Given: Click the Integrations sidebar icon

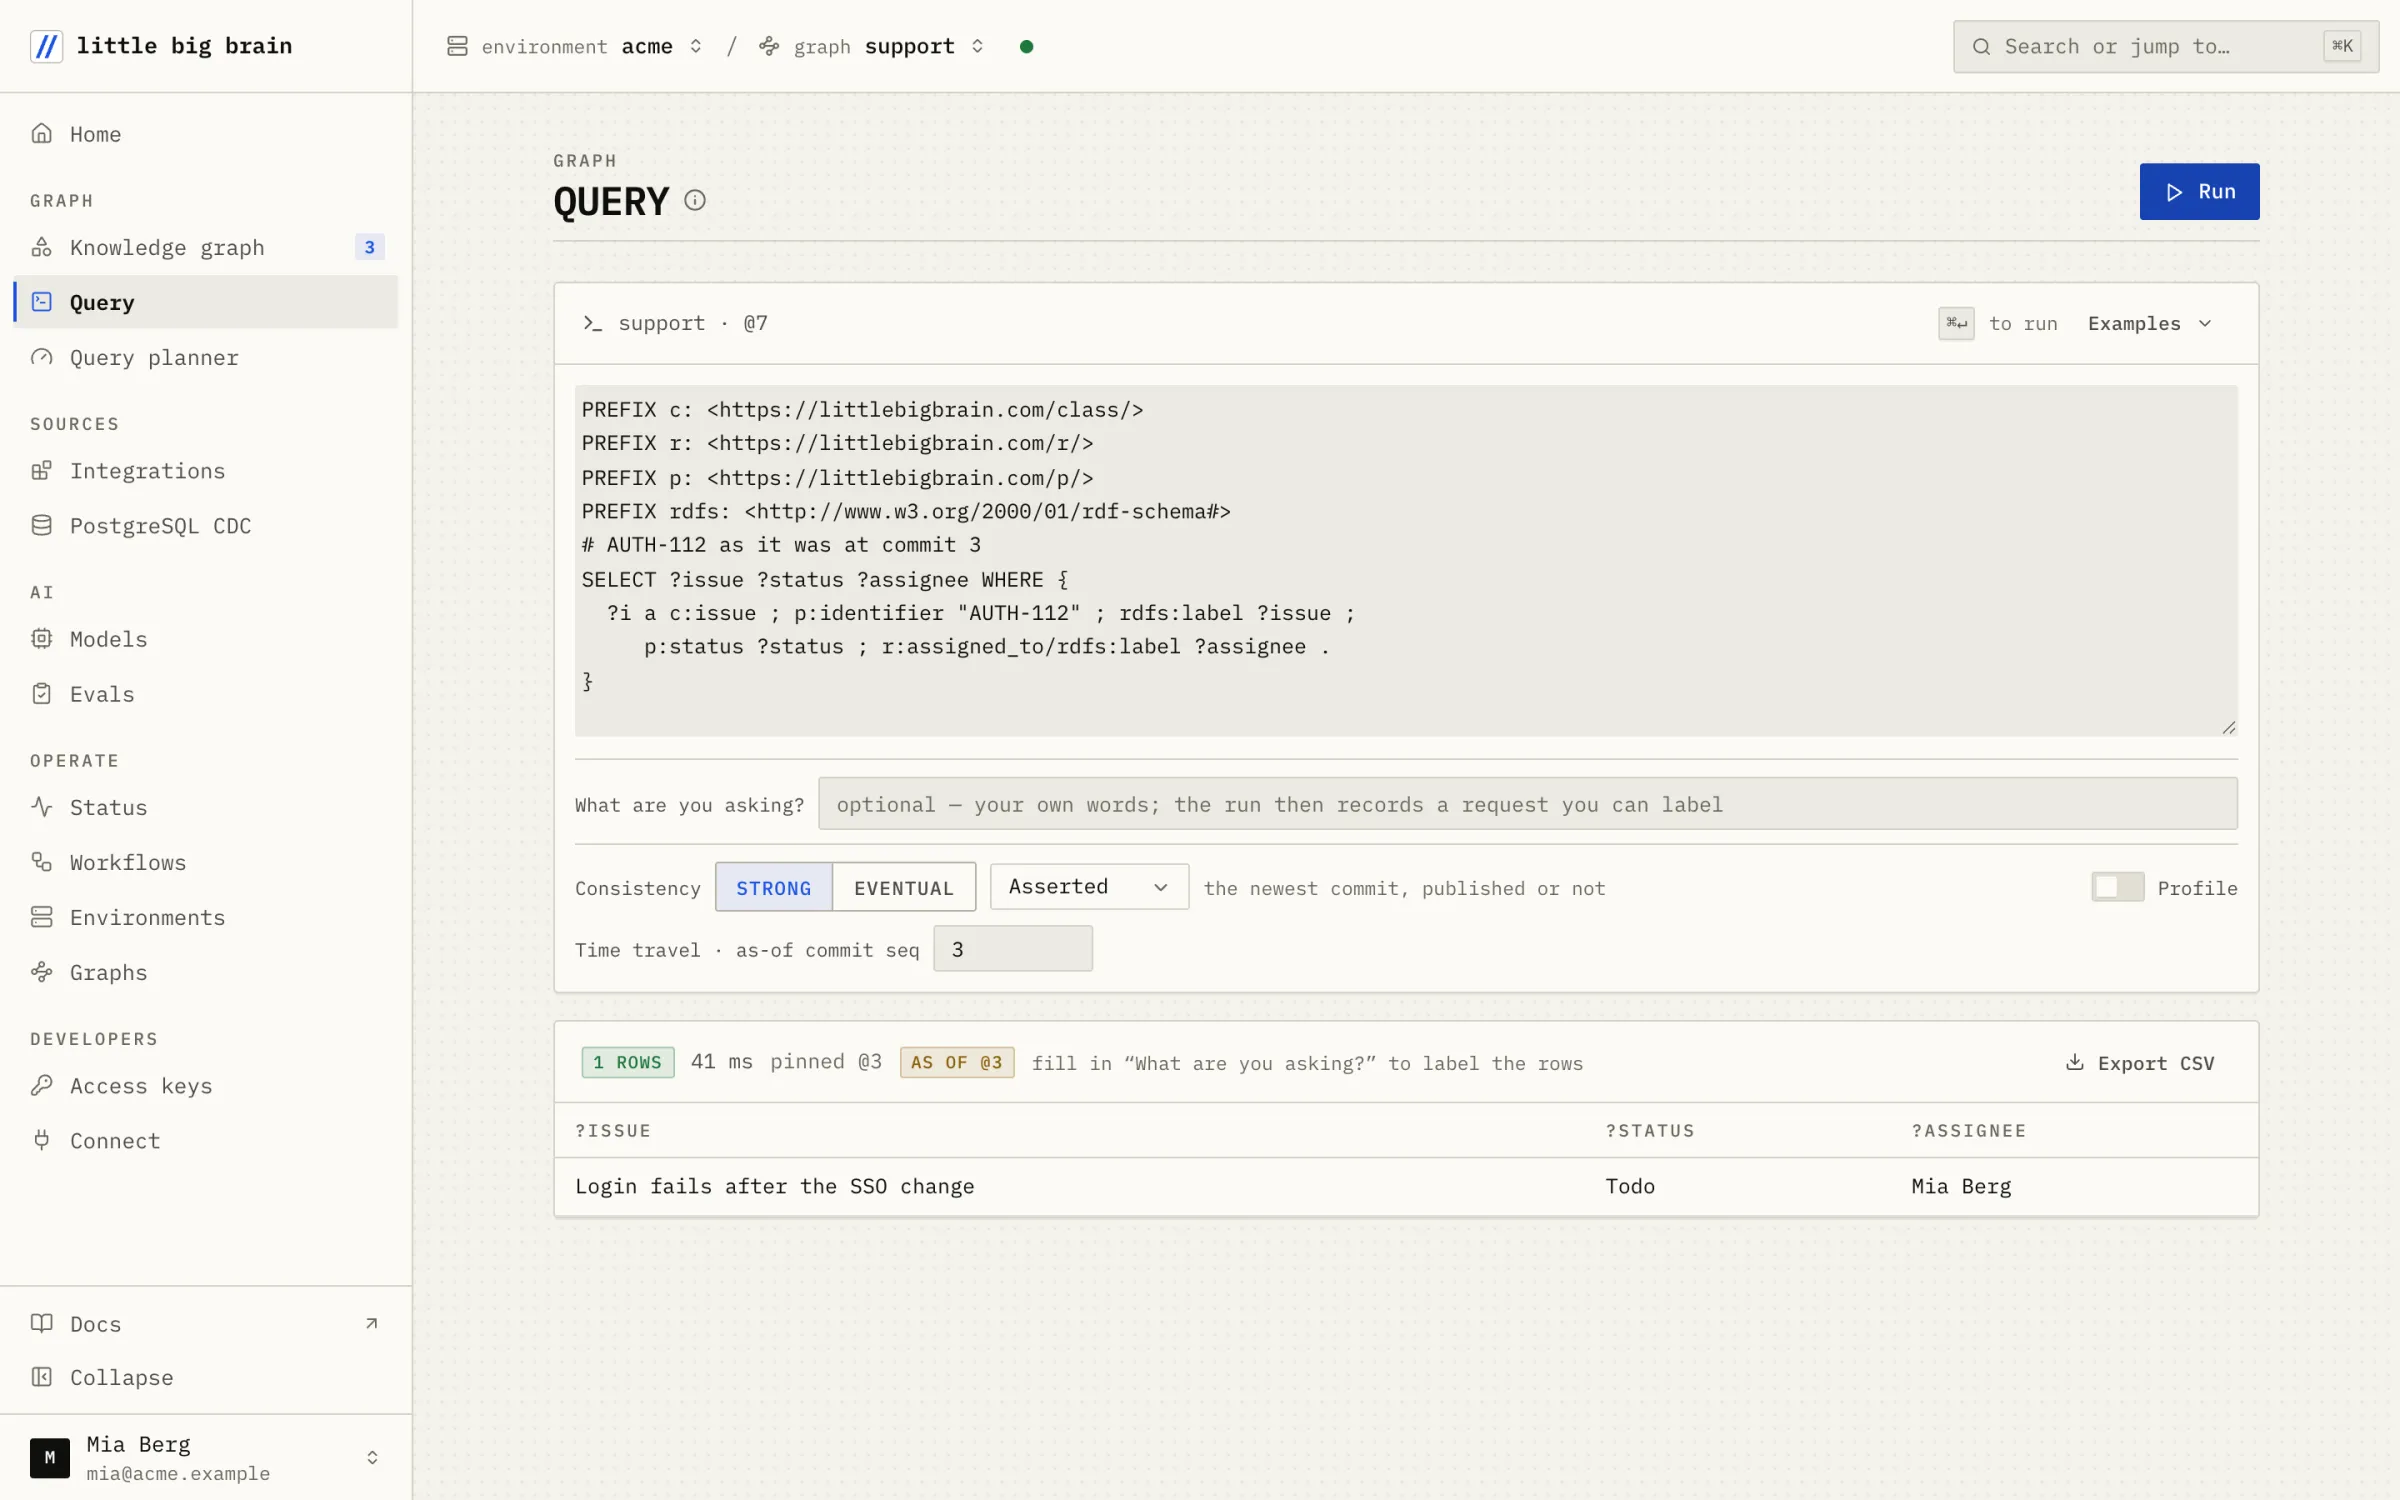Looking at the screenshot, I should coord(41,470).
